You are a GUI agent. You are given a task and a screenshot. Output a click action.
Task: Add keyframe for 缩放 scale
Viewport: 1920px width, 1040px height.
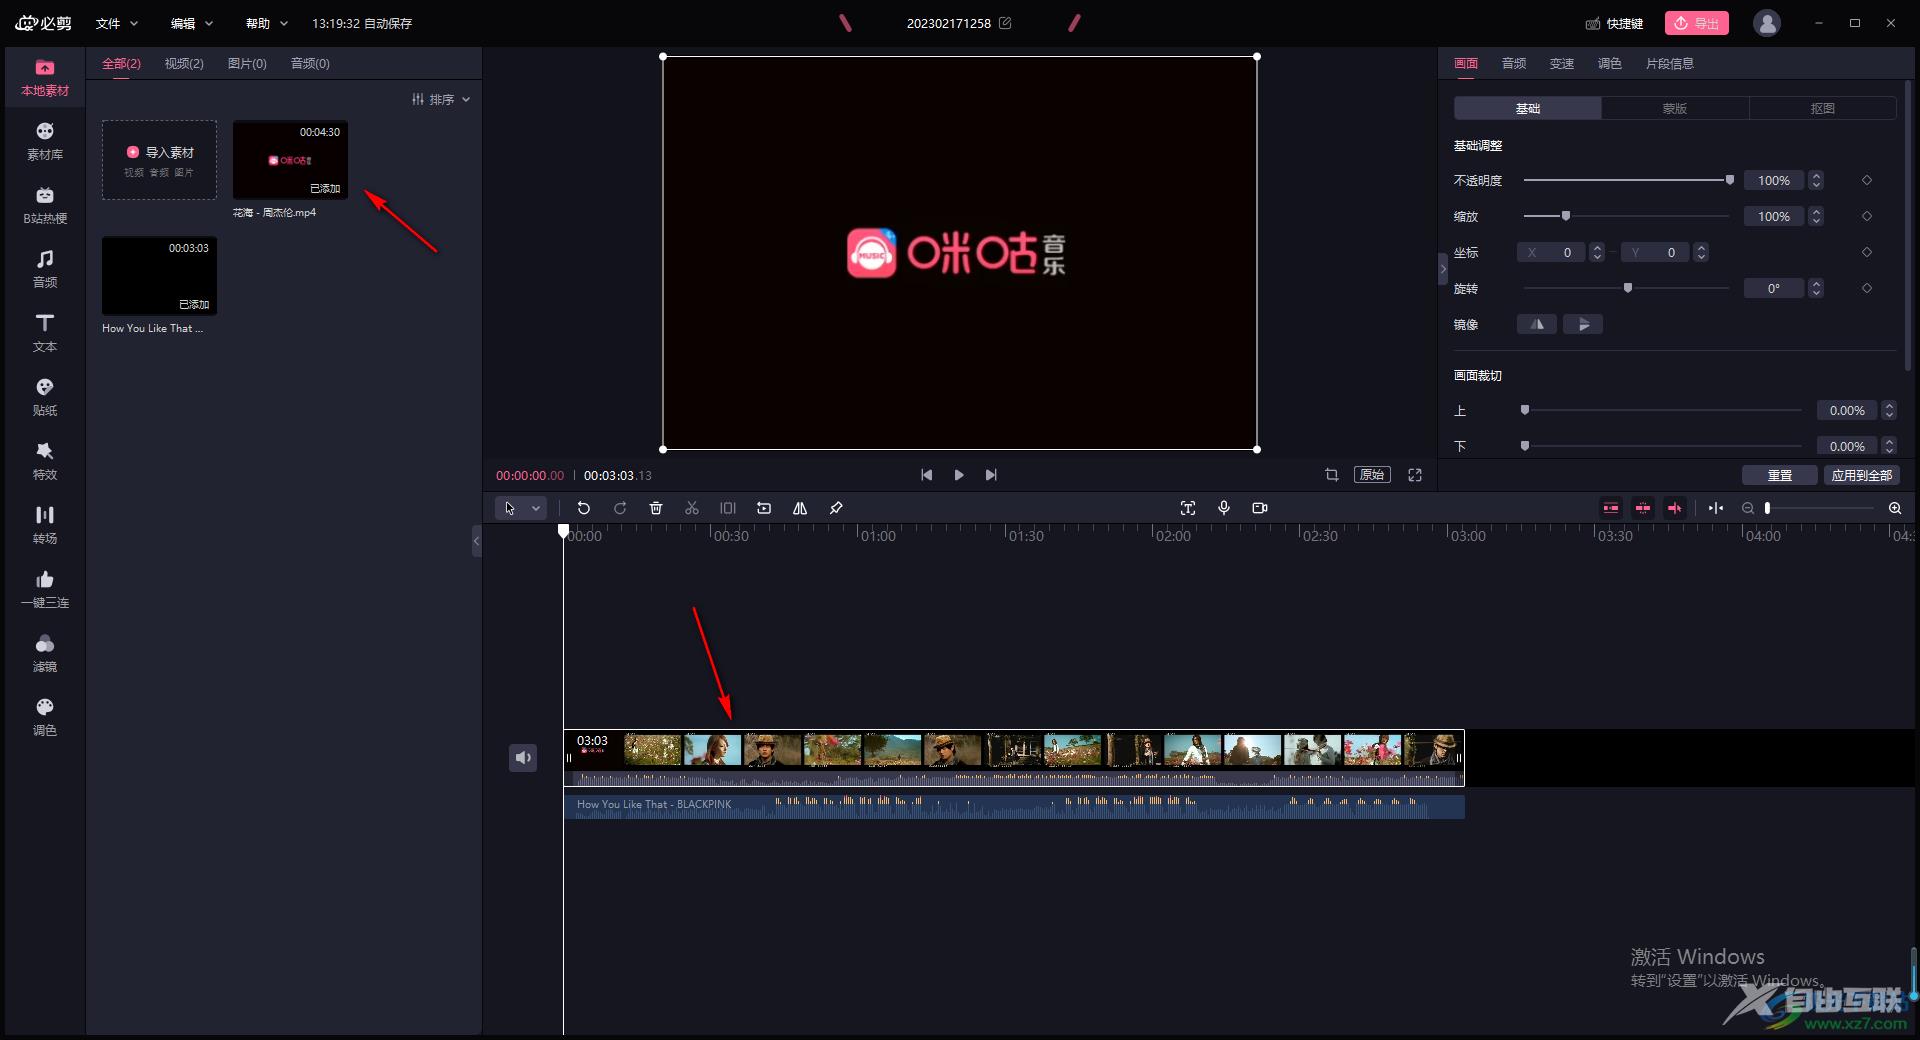1867,217
